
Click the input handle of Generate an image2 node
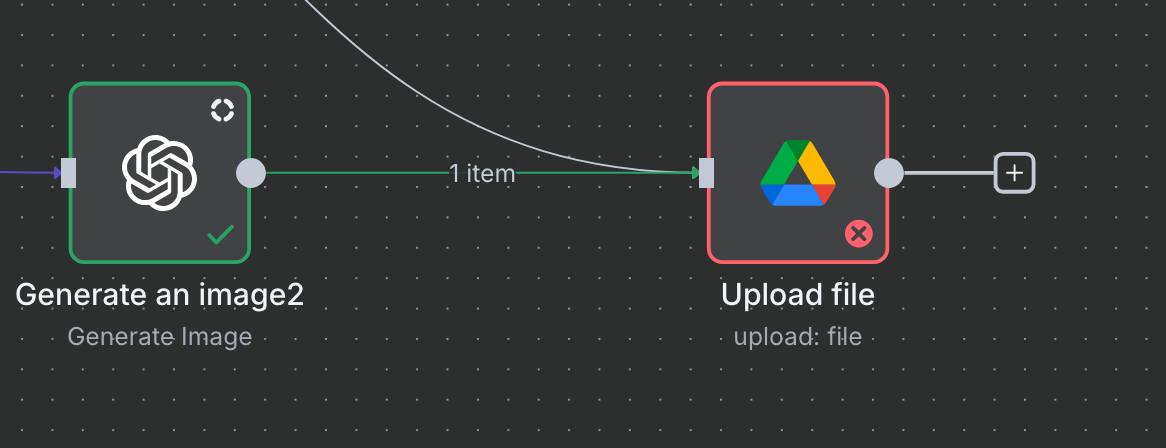pos(68,173)
